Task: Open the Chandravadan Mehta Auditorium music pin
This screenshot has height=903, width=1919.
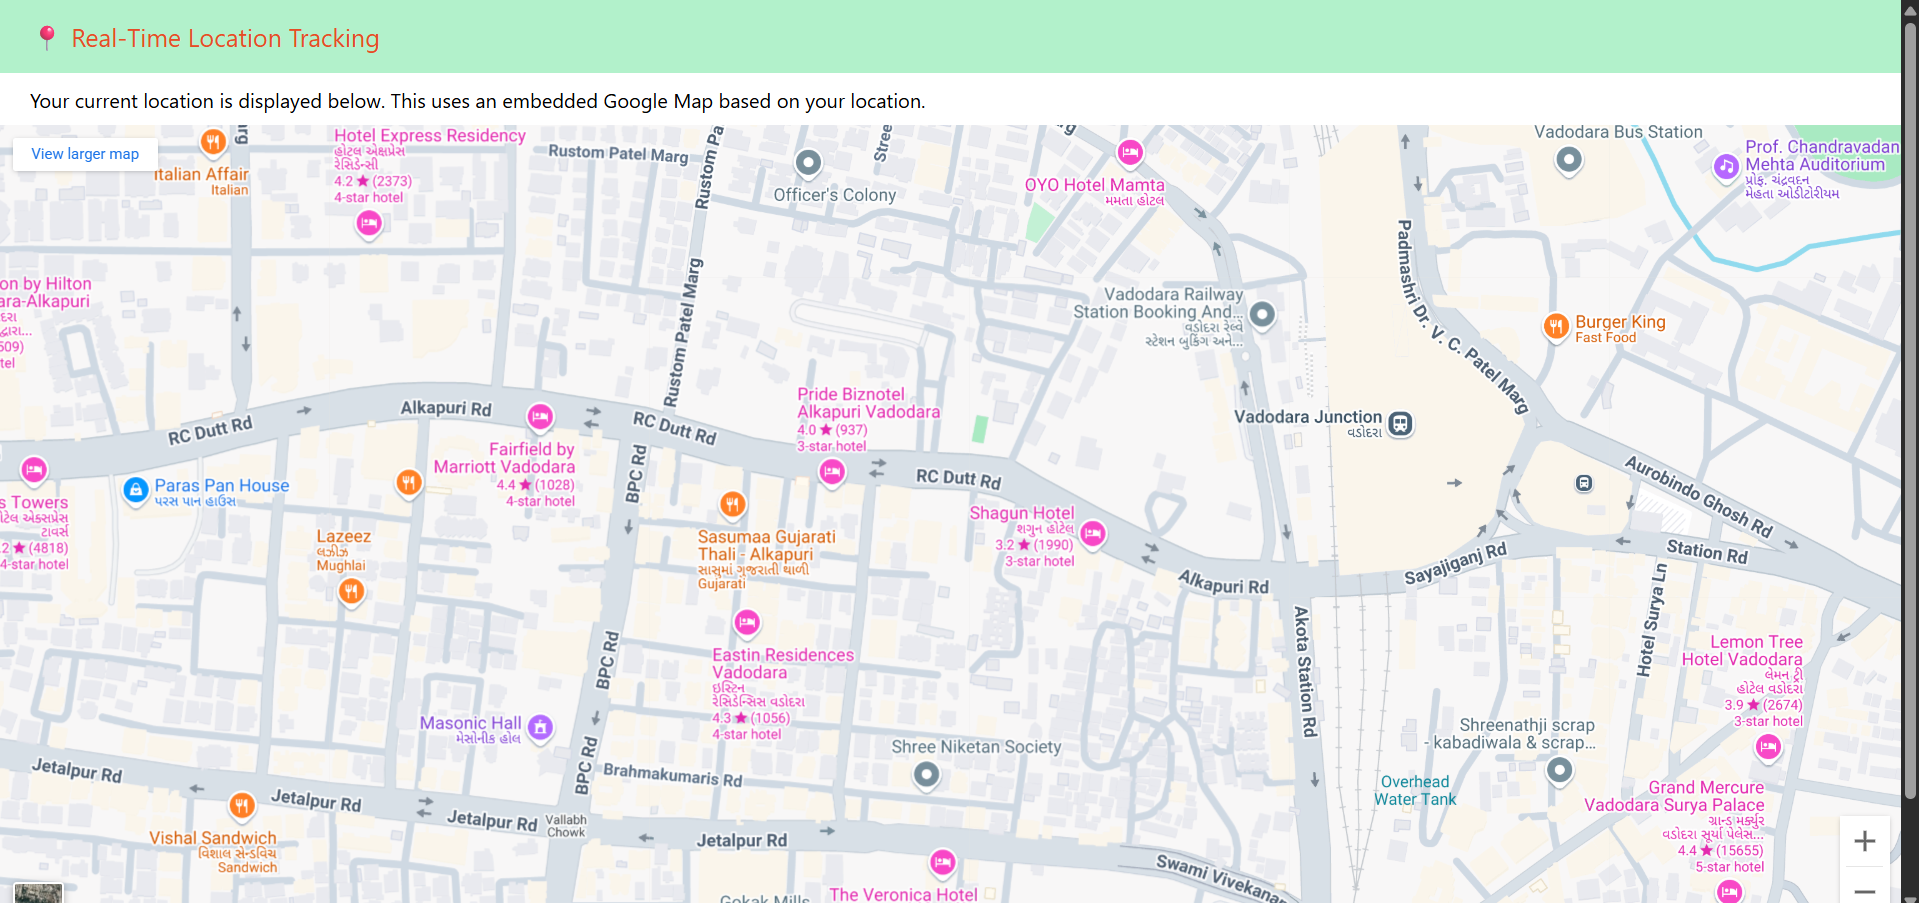Action: pos(1726,167)
